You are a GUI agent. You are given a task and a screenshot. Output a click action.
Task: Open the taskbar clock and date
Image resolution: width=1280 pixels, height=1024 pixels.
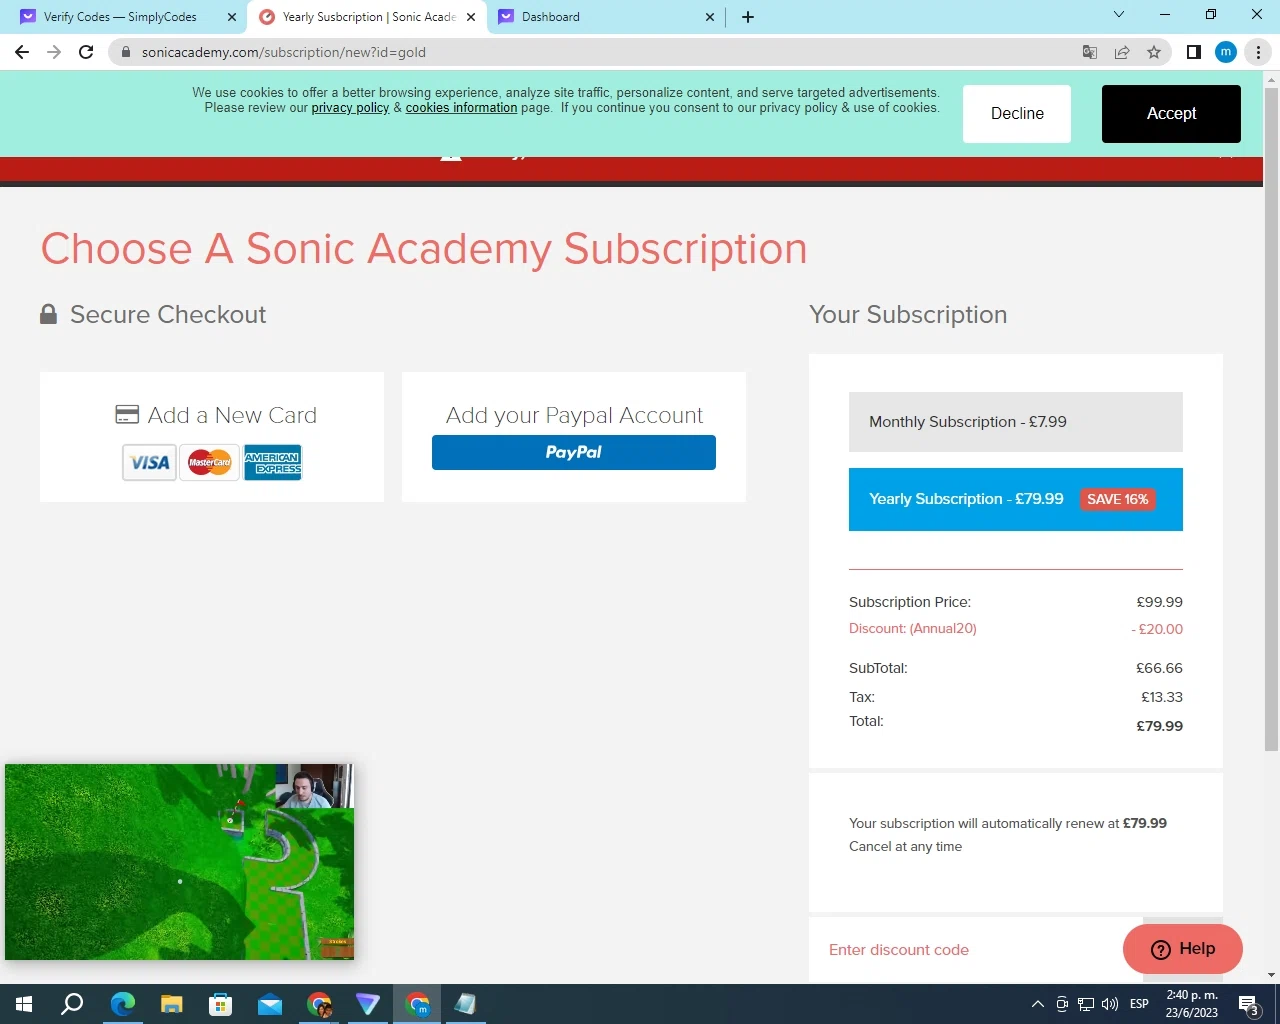[x=1192, y=1004]
